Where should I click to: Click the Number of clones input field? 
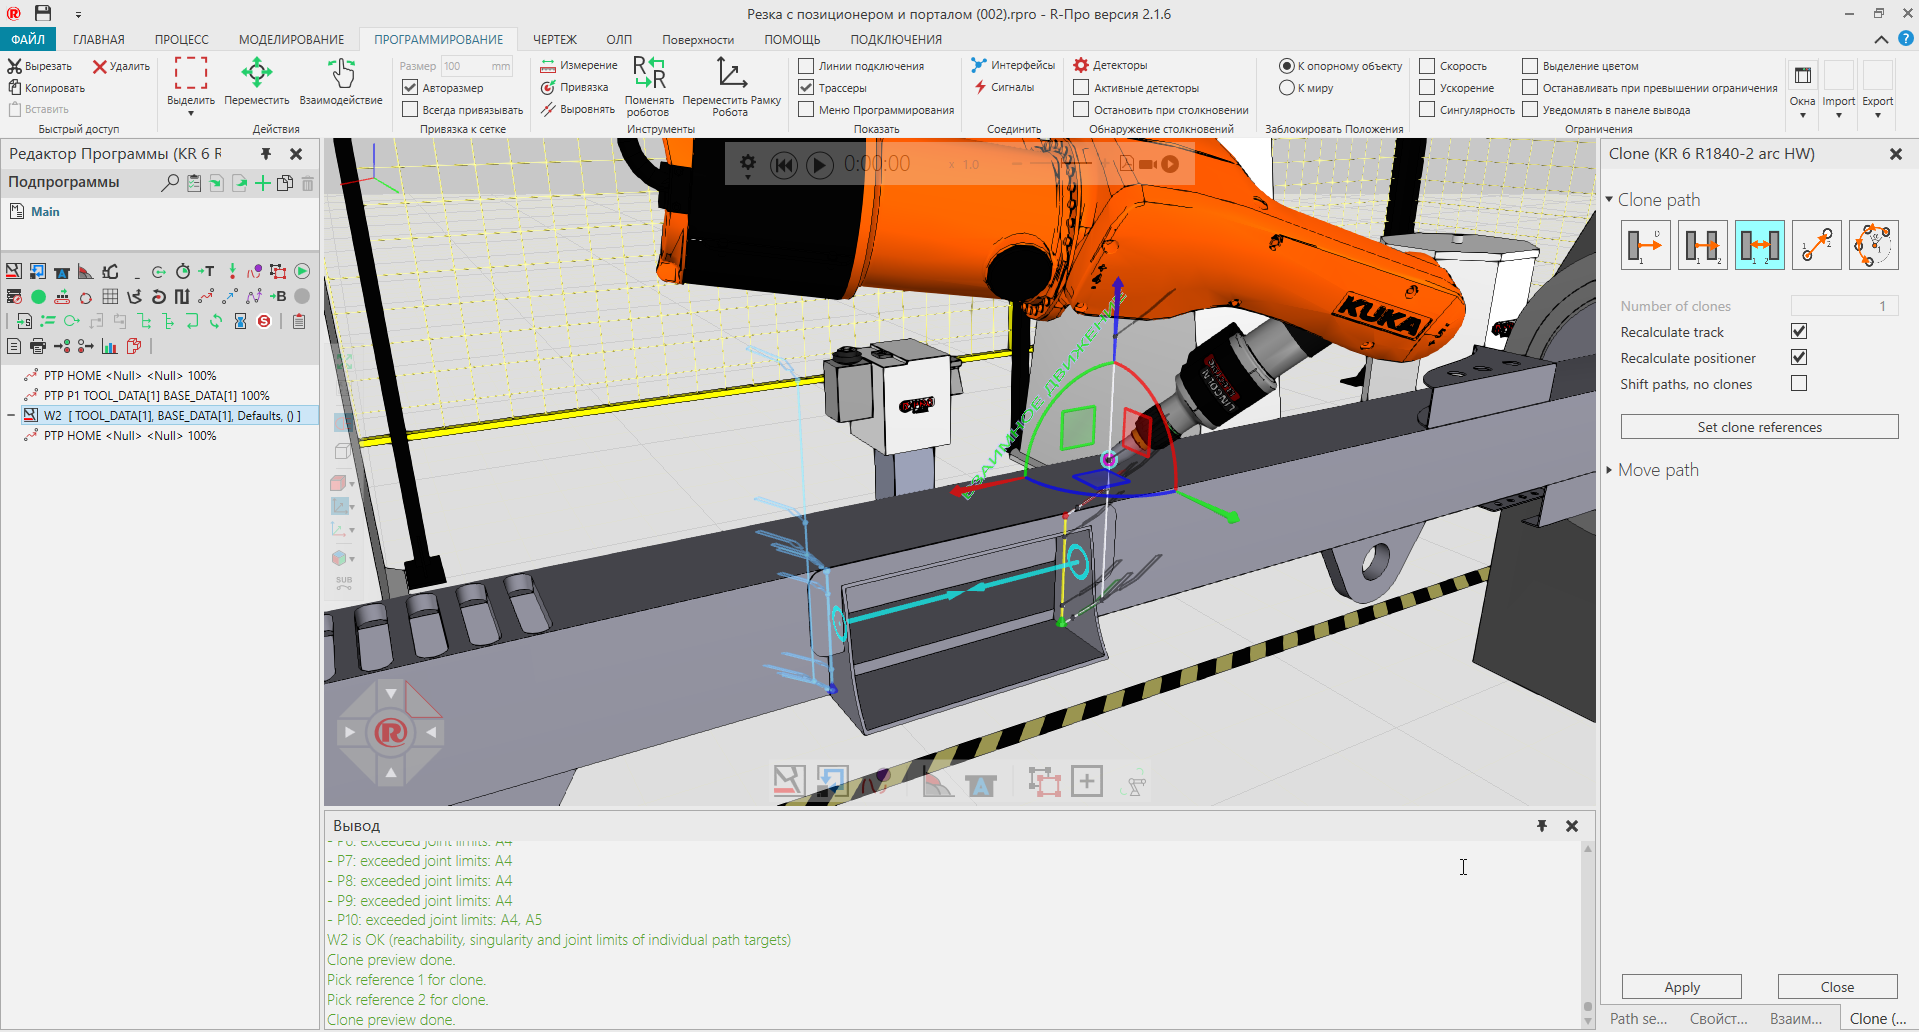pyautogui.click(x=1843, y=306)
